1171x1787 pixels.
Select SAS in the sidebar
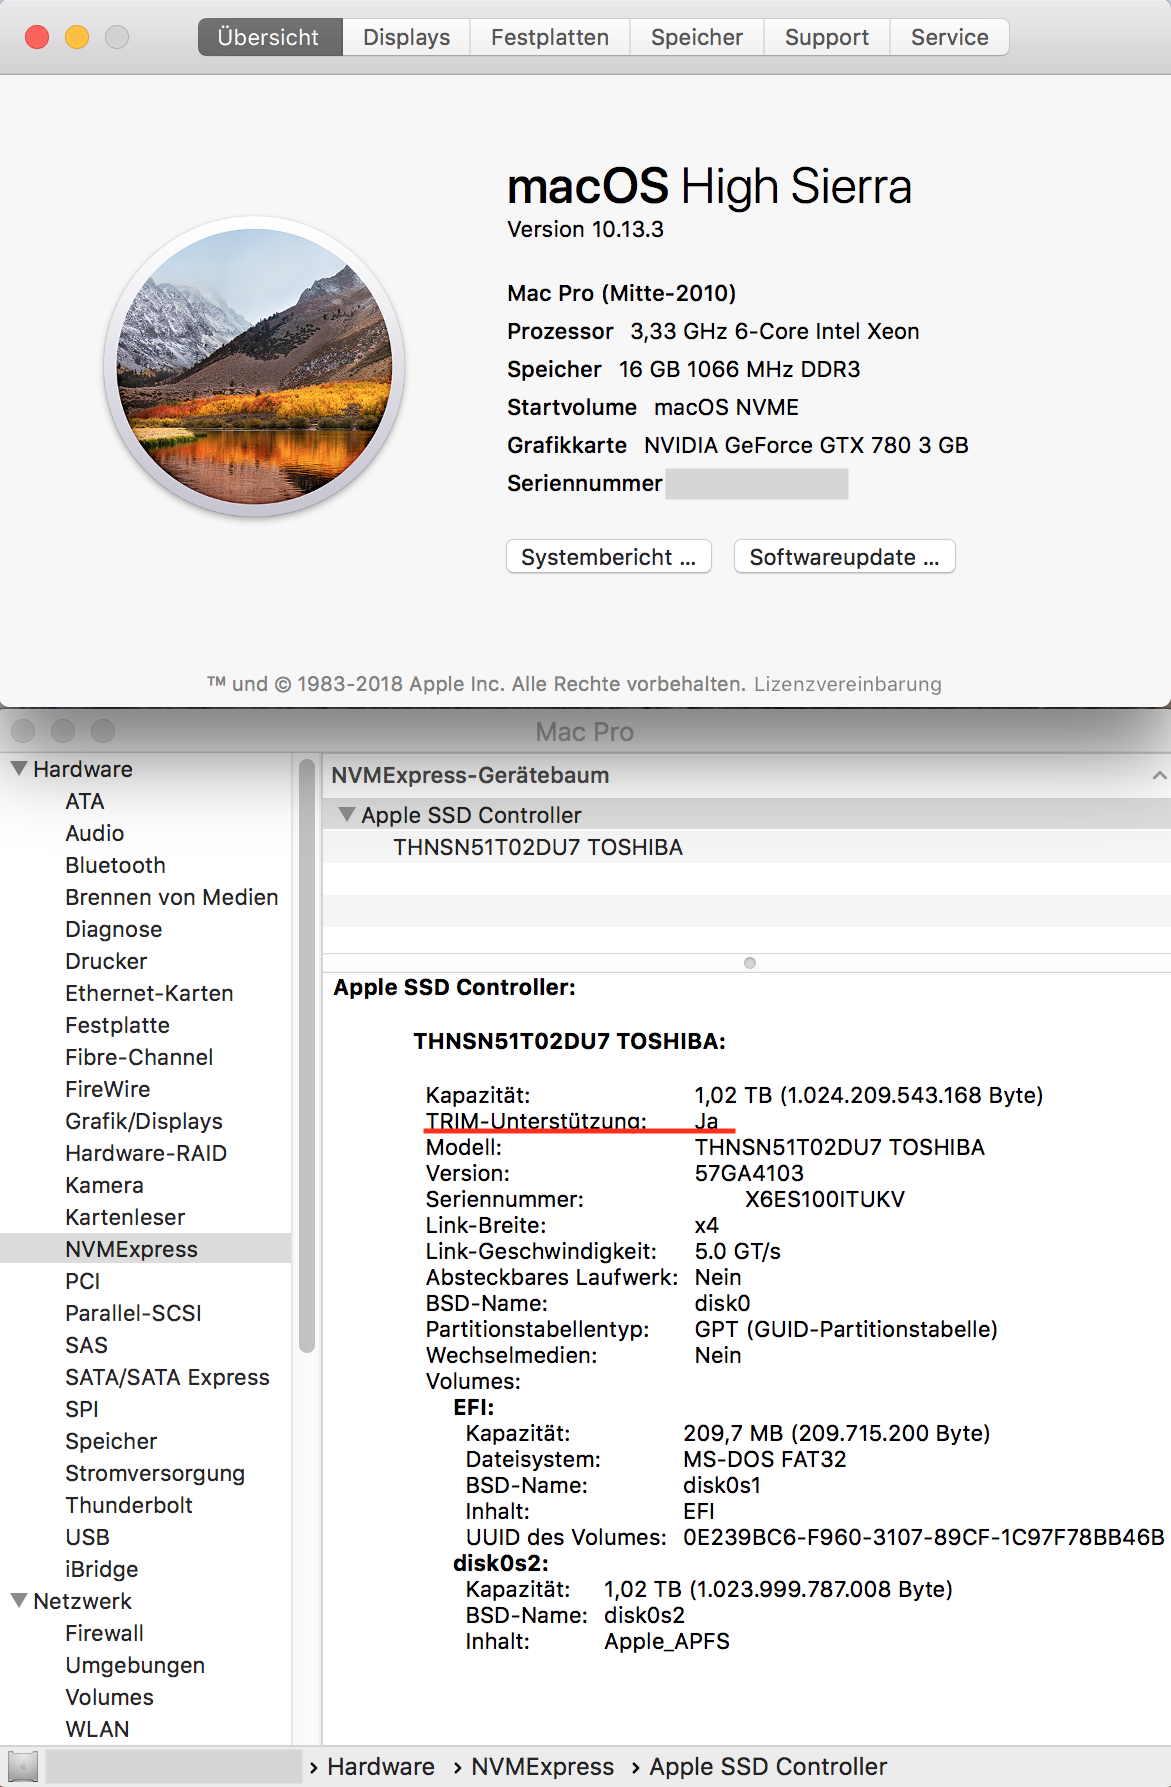pyautogui.click(x=86, y=1345)
